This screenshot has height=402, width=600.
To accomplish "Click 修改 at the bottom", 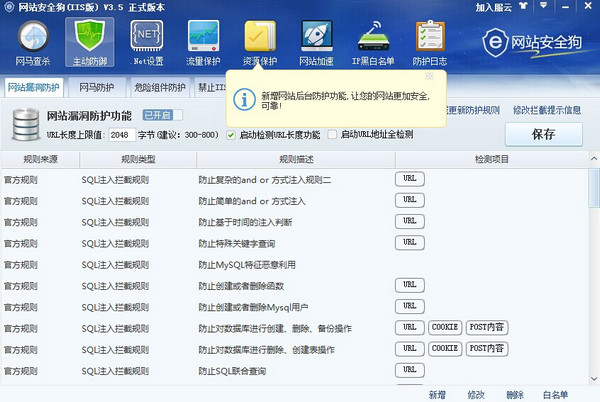I will (x=476, y=395).
